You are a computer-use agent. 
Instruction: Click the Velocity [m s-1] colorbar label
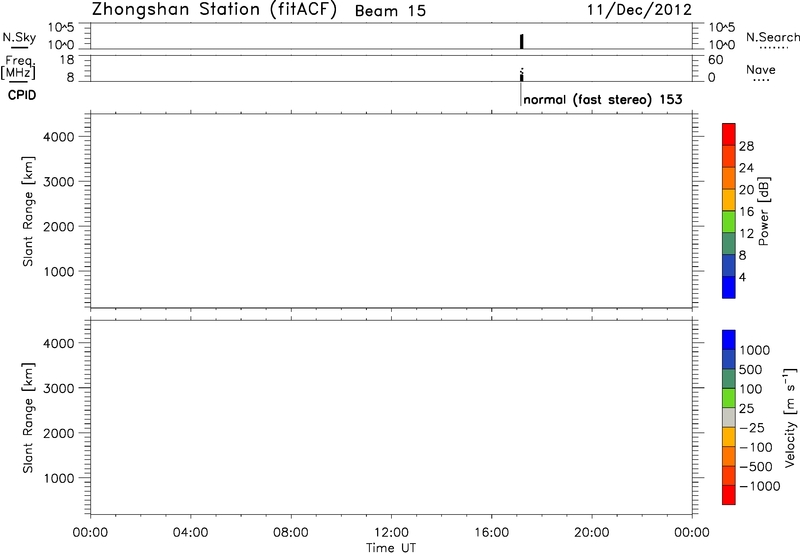coord(789,417)
